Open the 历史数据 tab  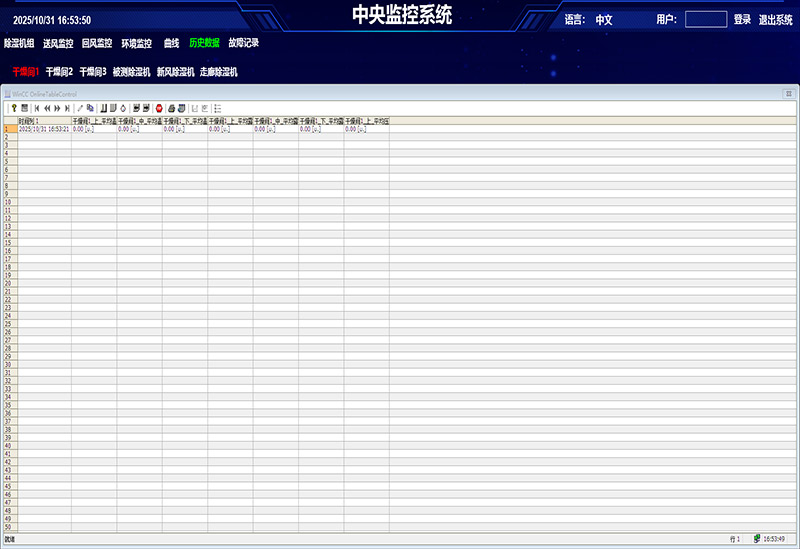(x=204, y=43)
